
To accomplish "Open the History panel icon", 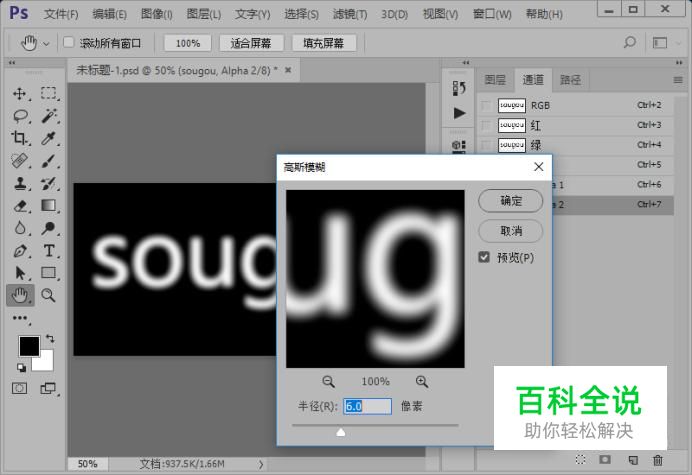I will point(459,88).
